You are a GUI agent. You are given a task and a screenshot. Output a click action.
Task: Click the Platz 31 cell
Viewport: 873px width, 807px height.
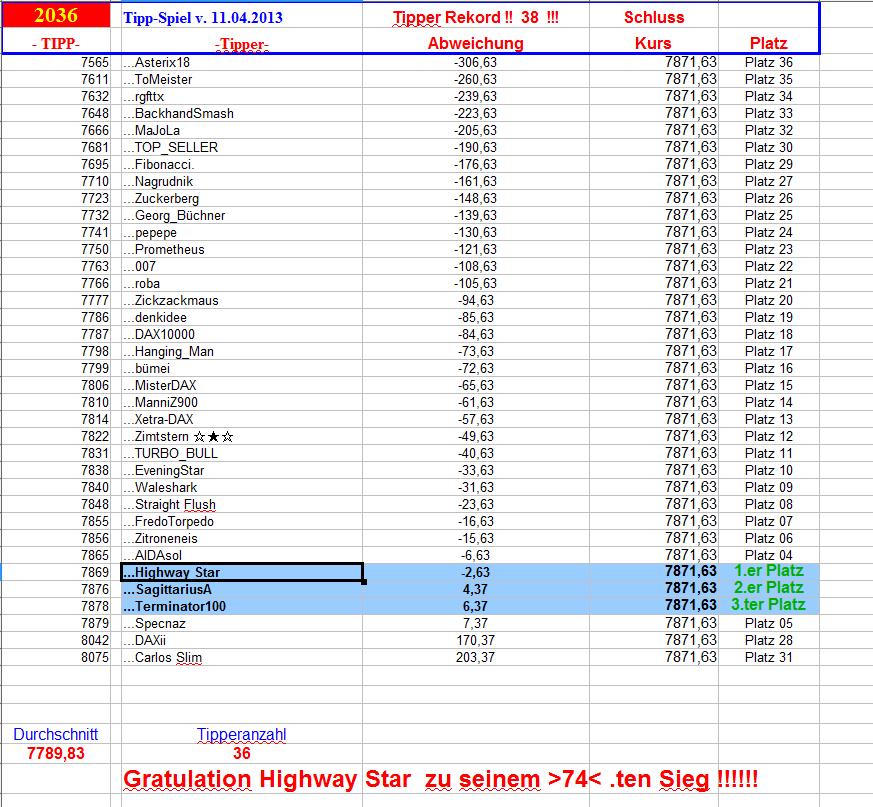[768, 658]
